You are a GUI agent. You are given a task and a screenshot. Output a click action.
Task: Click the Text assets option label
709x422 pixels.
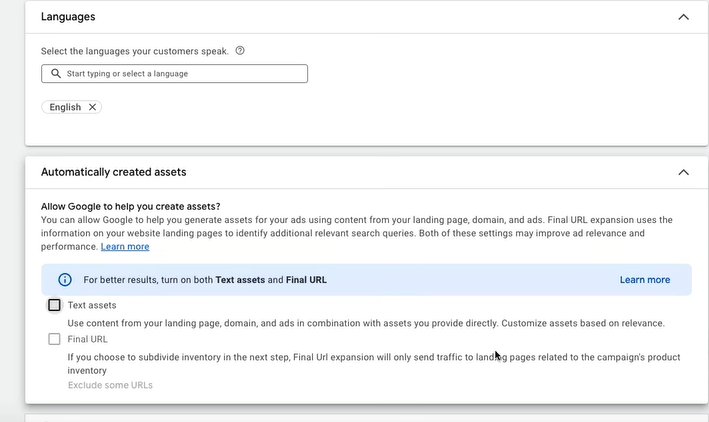click(92, 305)
